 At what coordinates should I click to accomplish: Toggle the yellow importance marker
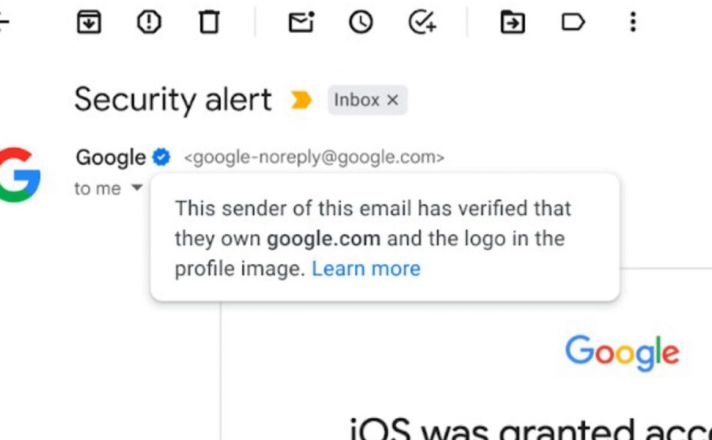pos(301,100)
